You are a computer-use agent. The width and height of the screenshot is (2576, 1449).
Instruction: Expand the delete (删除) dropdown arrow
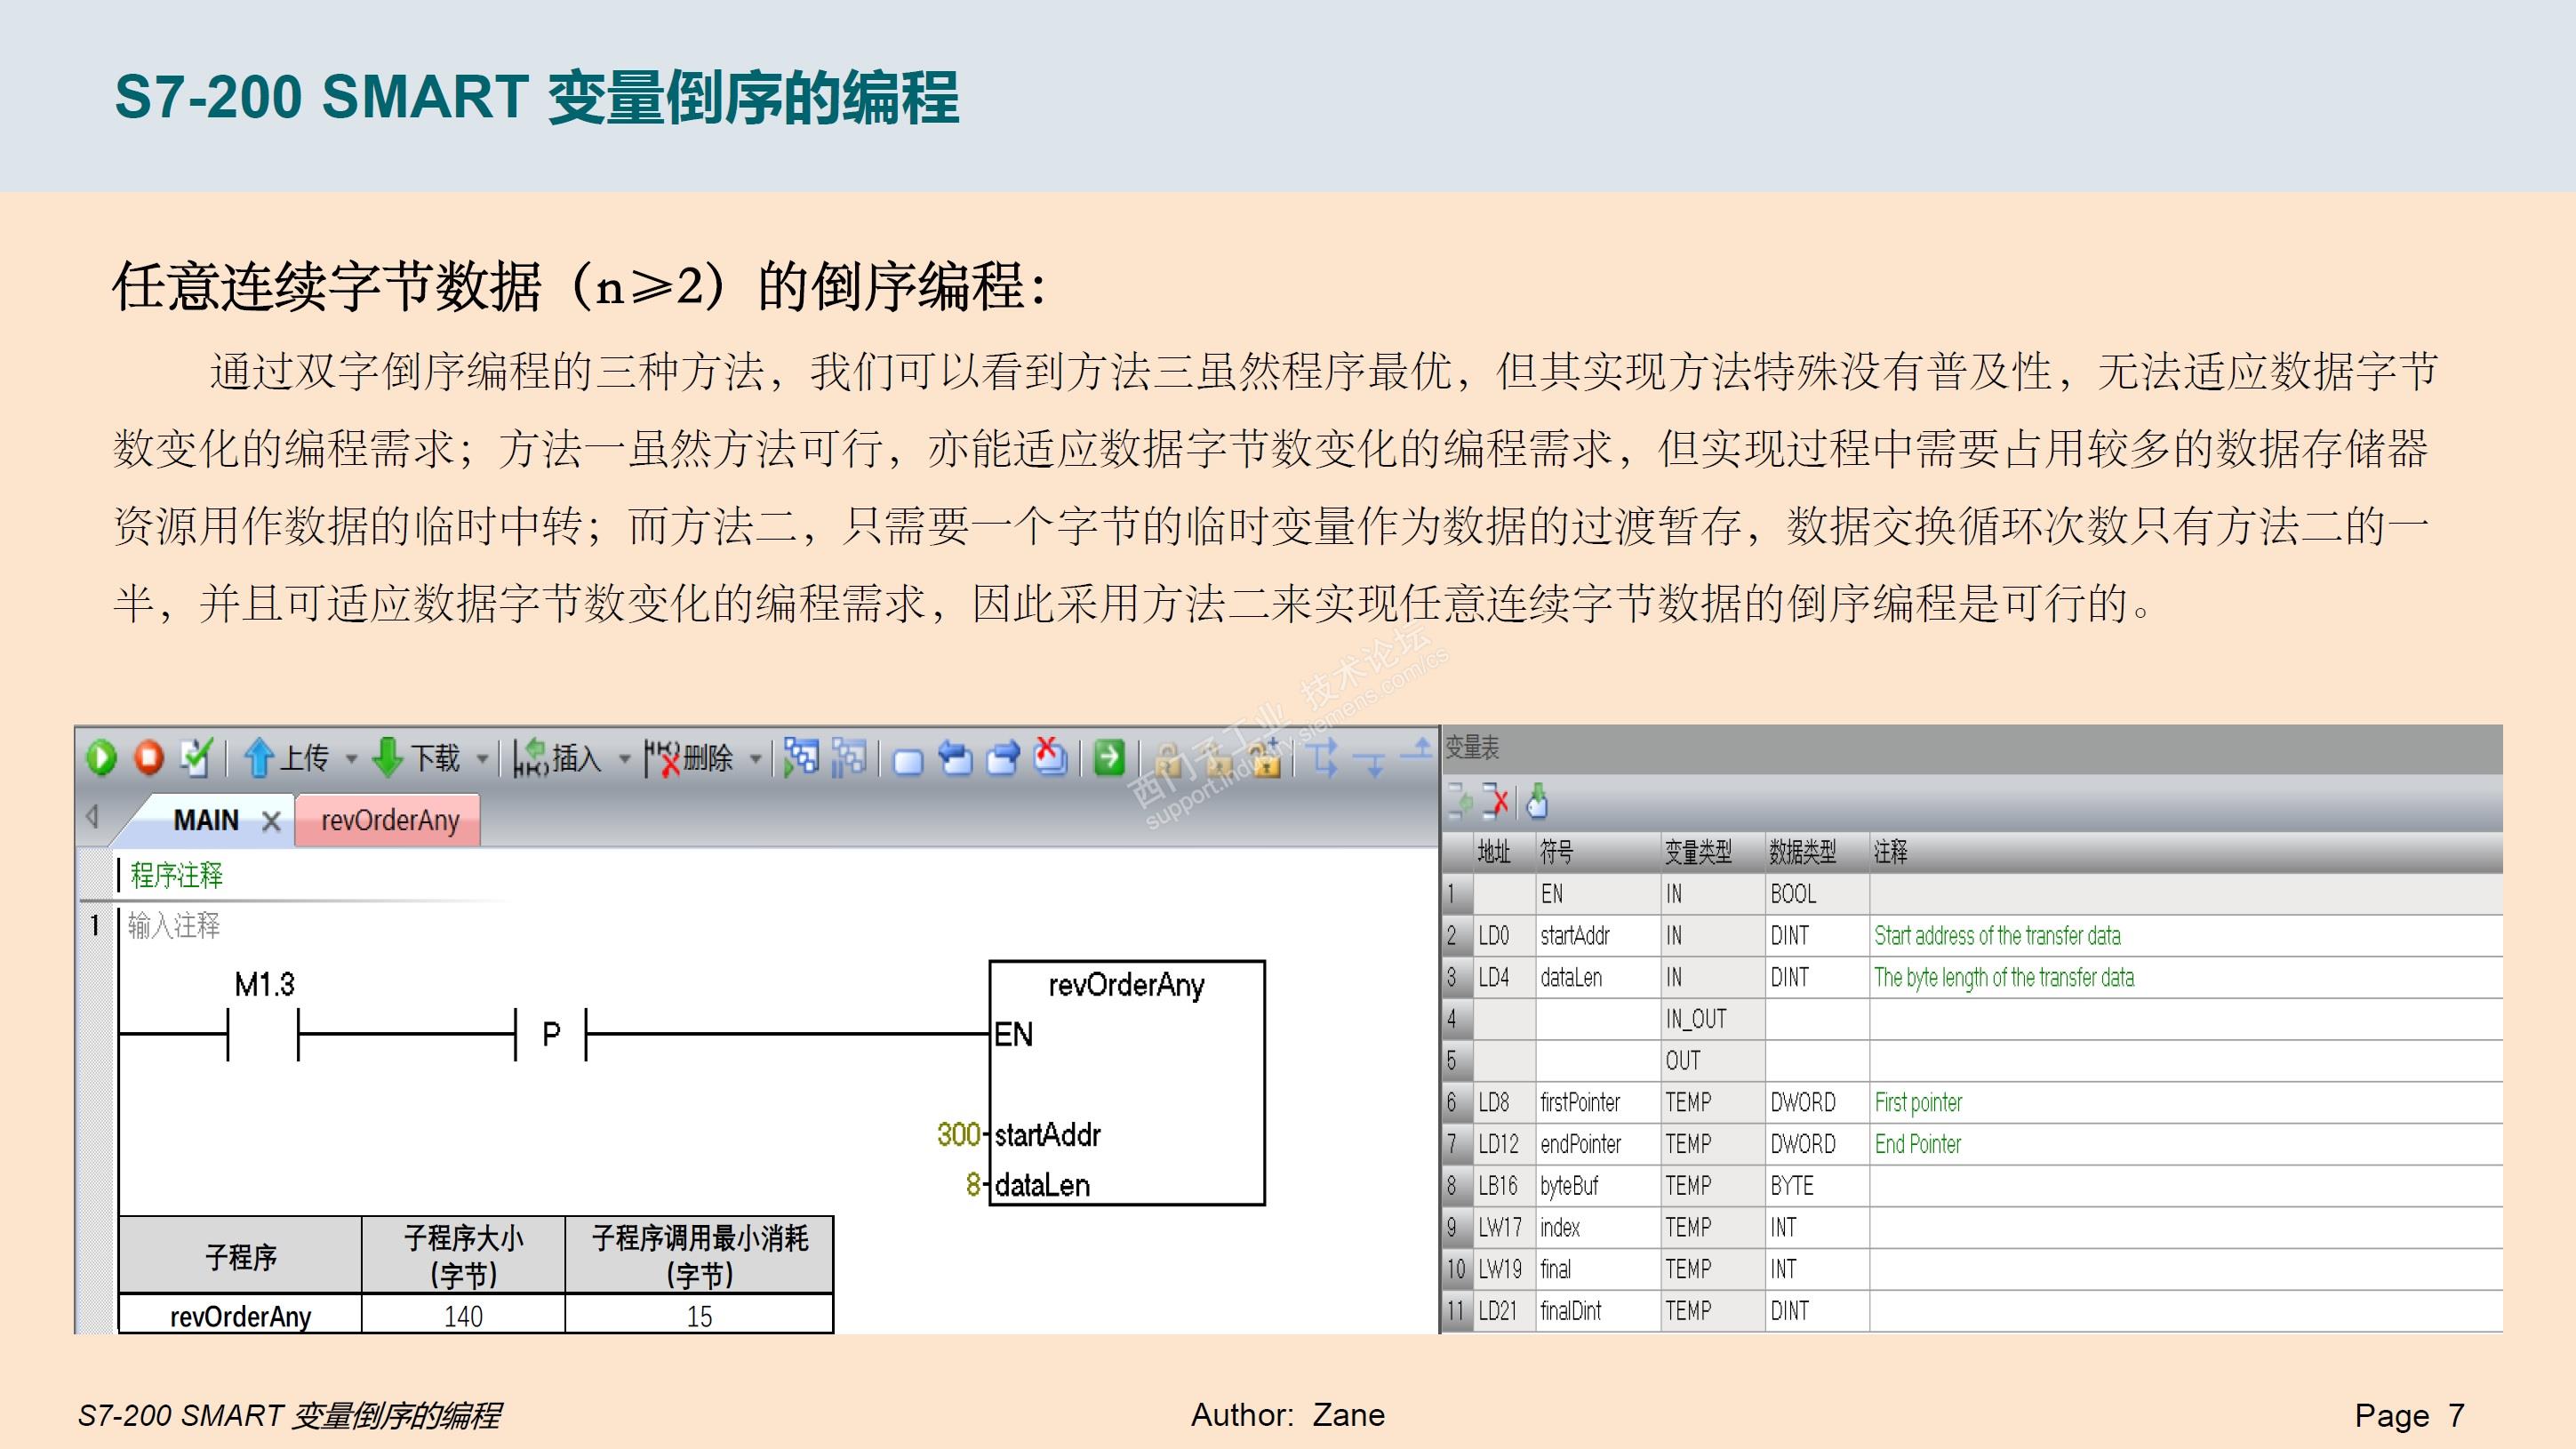click(x=756, y=759)
